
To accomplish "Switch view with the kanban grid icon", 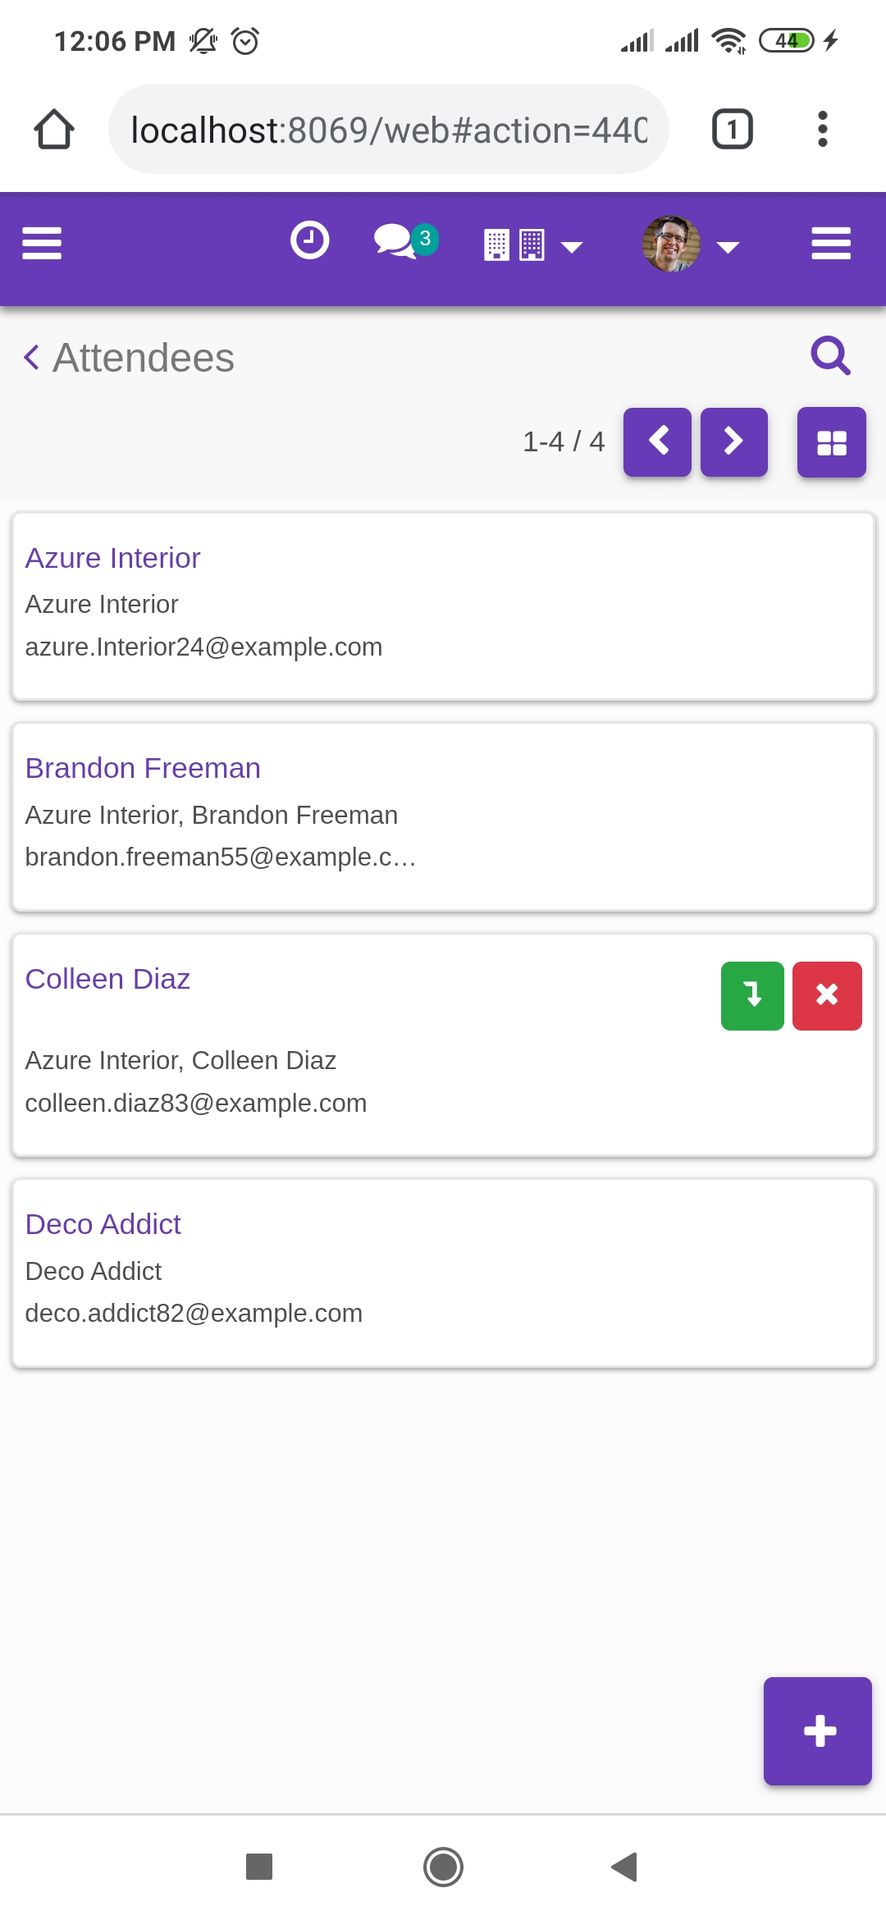I will 831,442.
